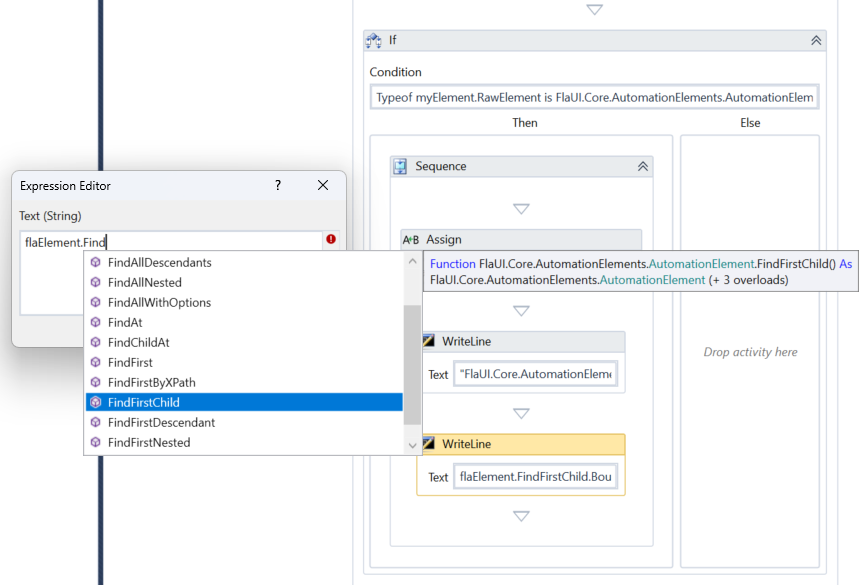Click the first WriteLine Text field
The width and height of the screenshot is (867, 585).
pos(535,374)
